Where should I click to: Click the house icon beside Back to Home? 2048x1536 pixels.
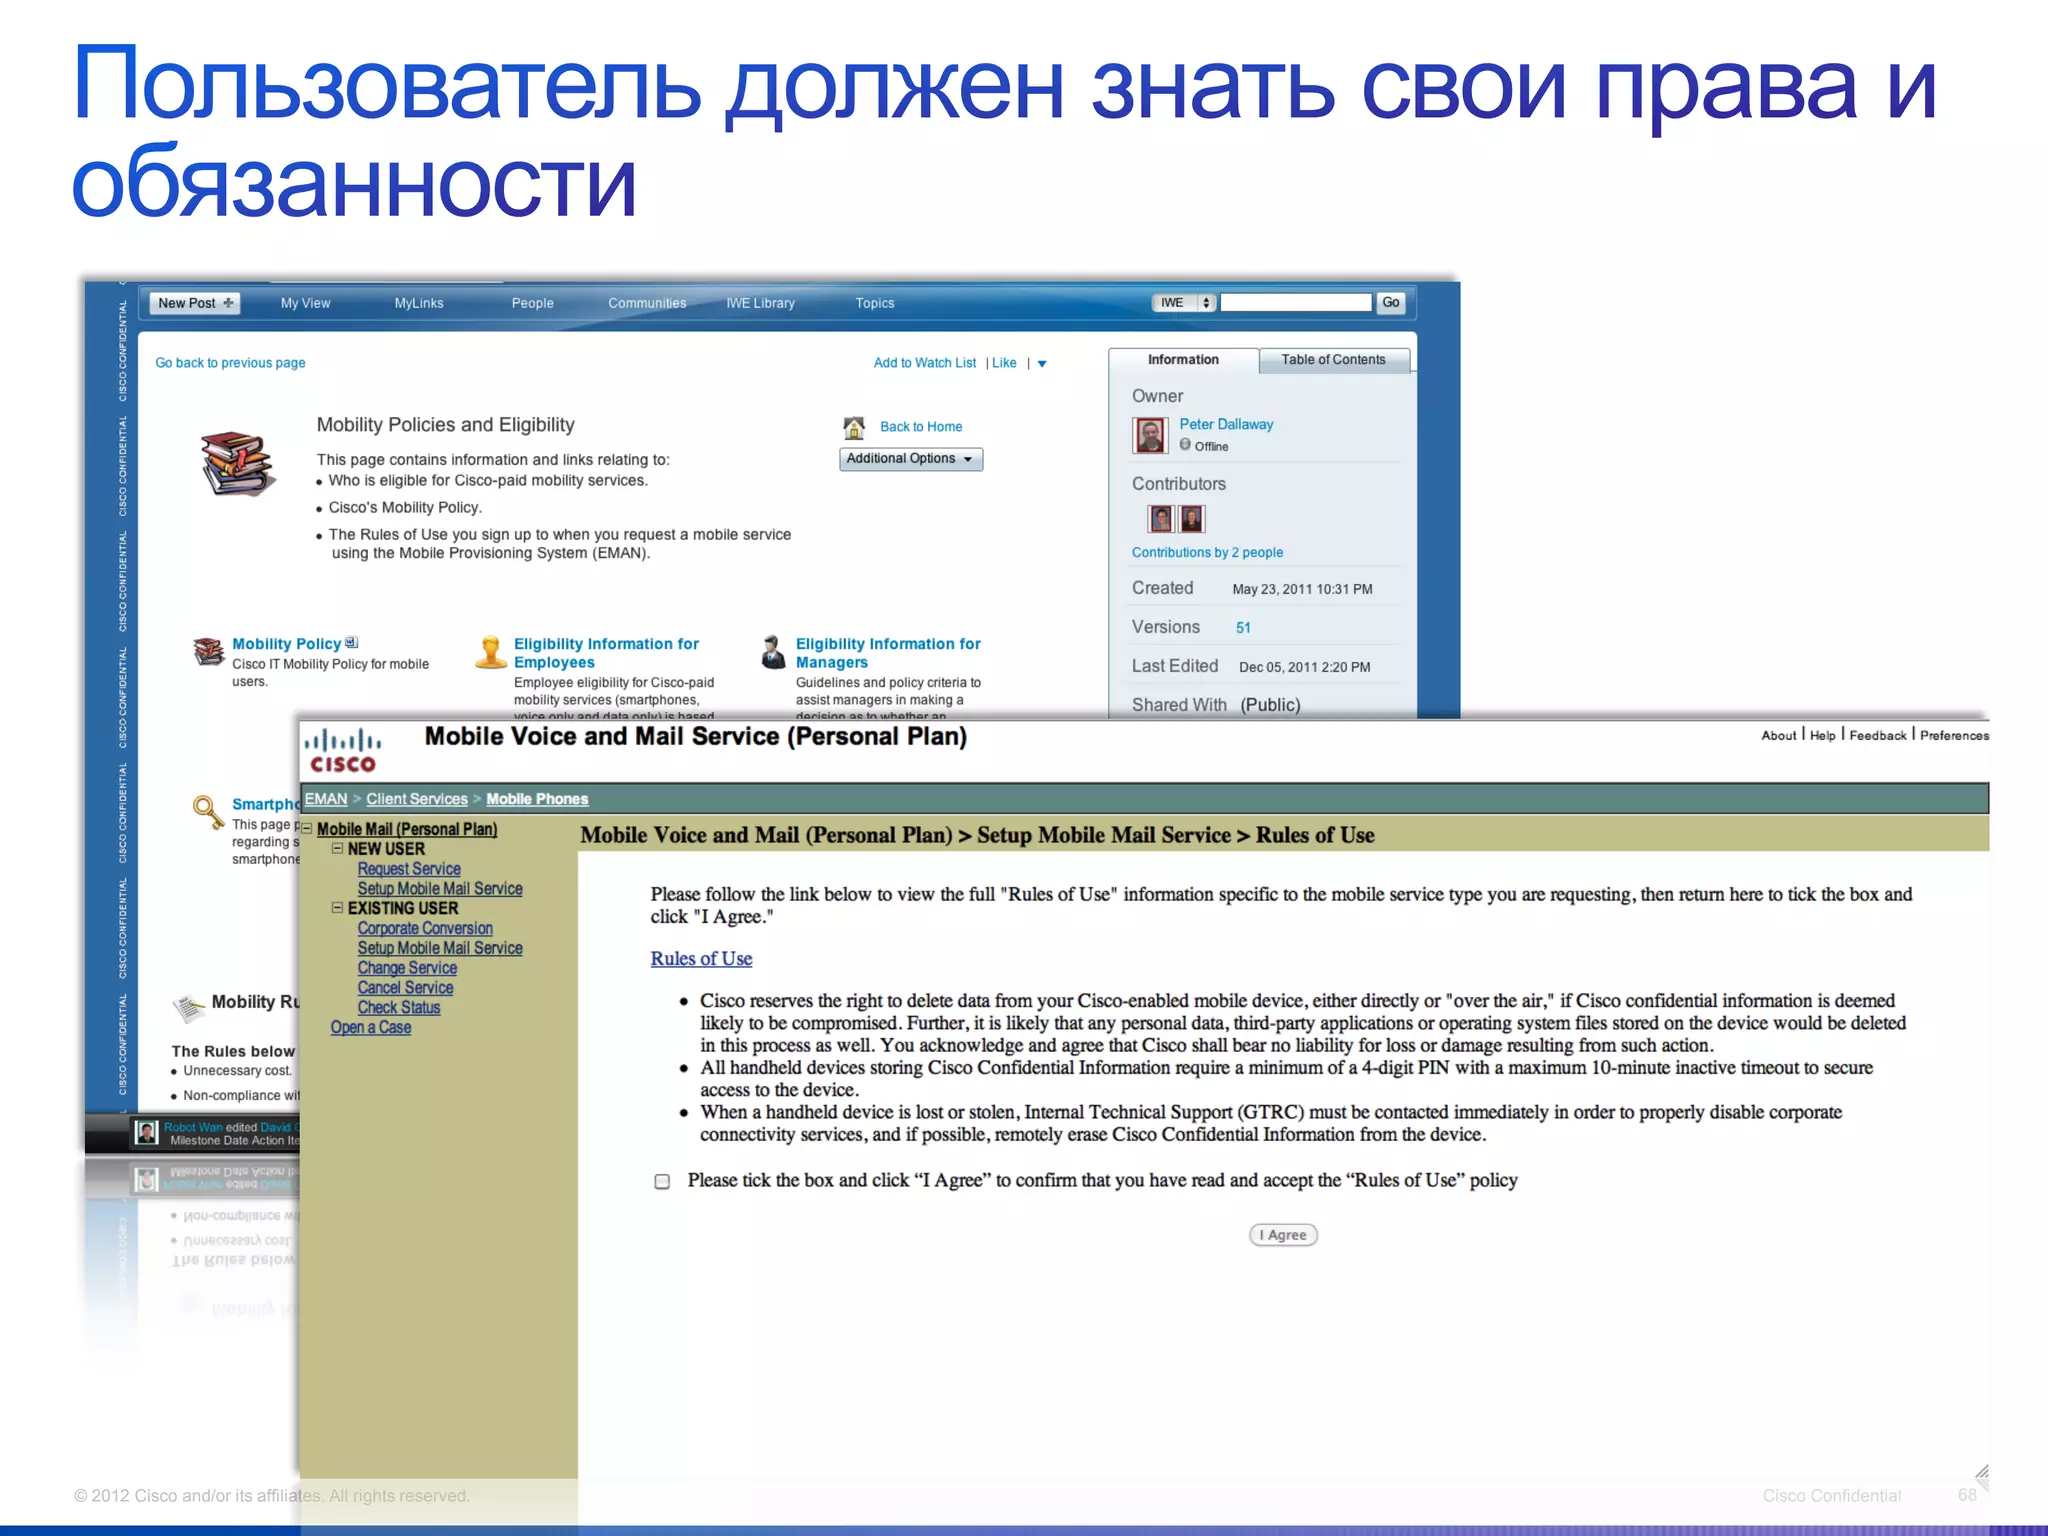coord(854,428)
